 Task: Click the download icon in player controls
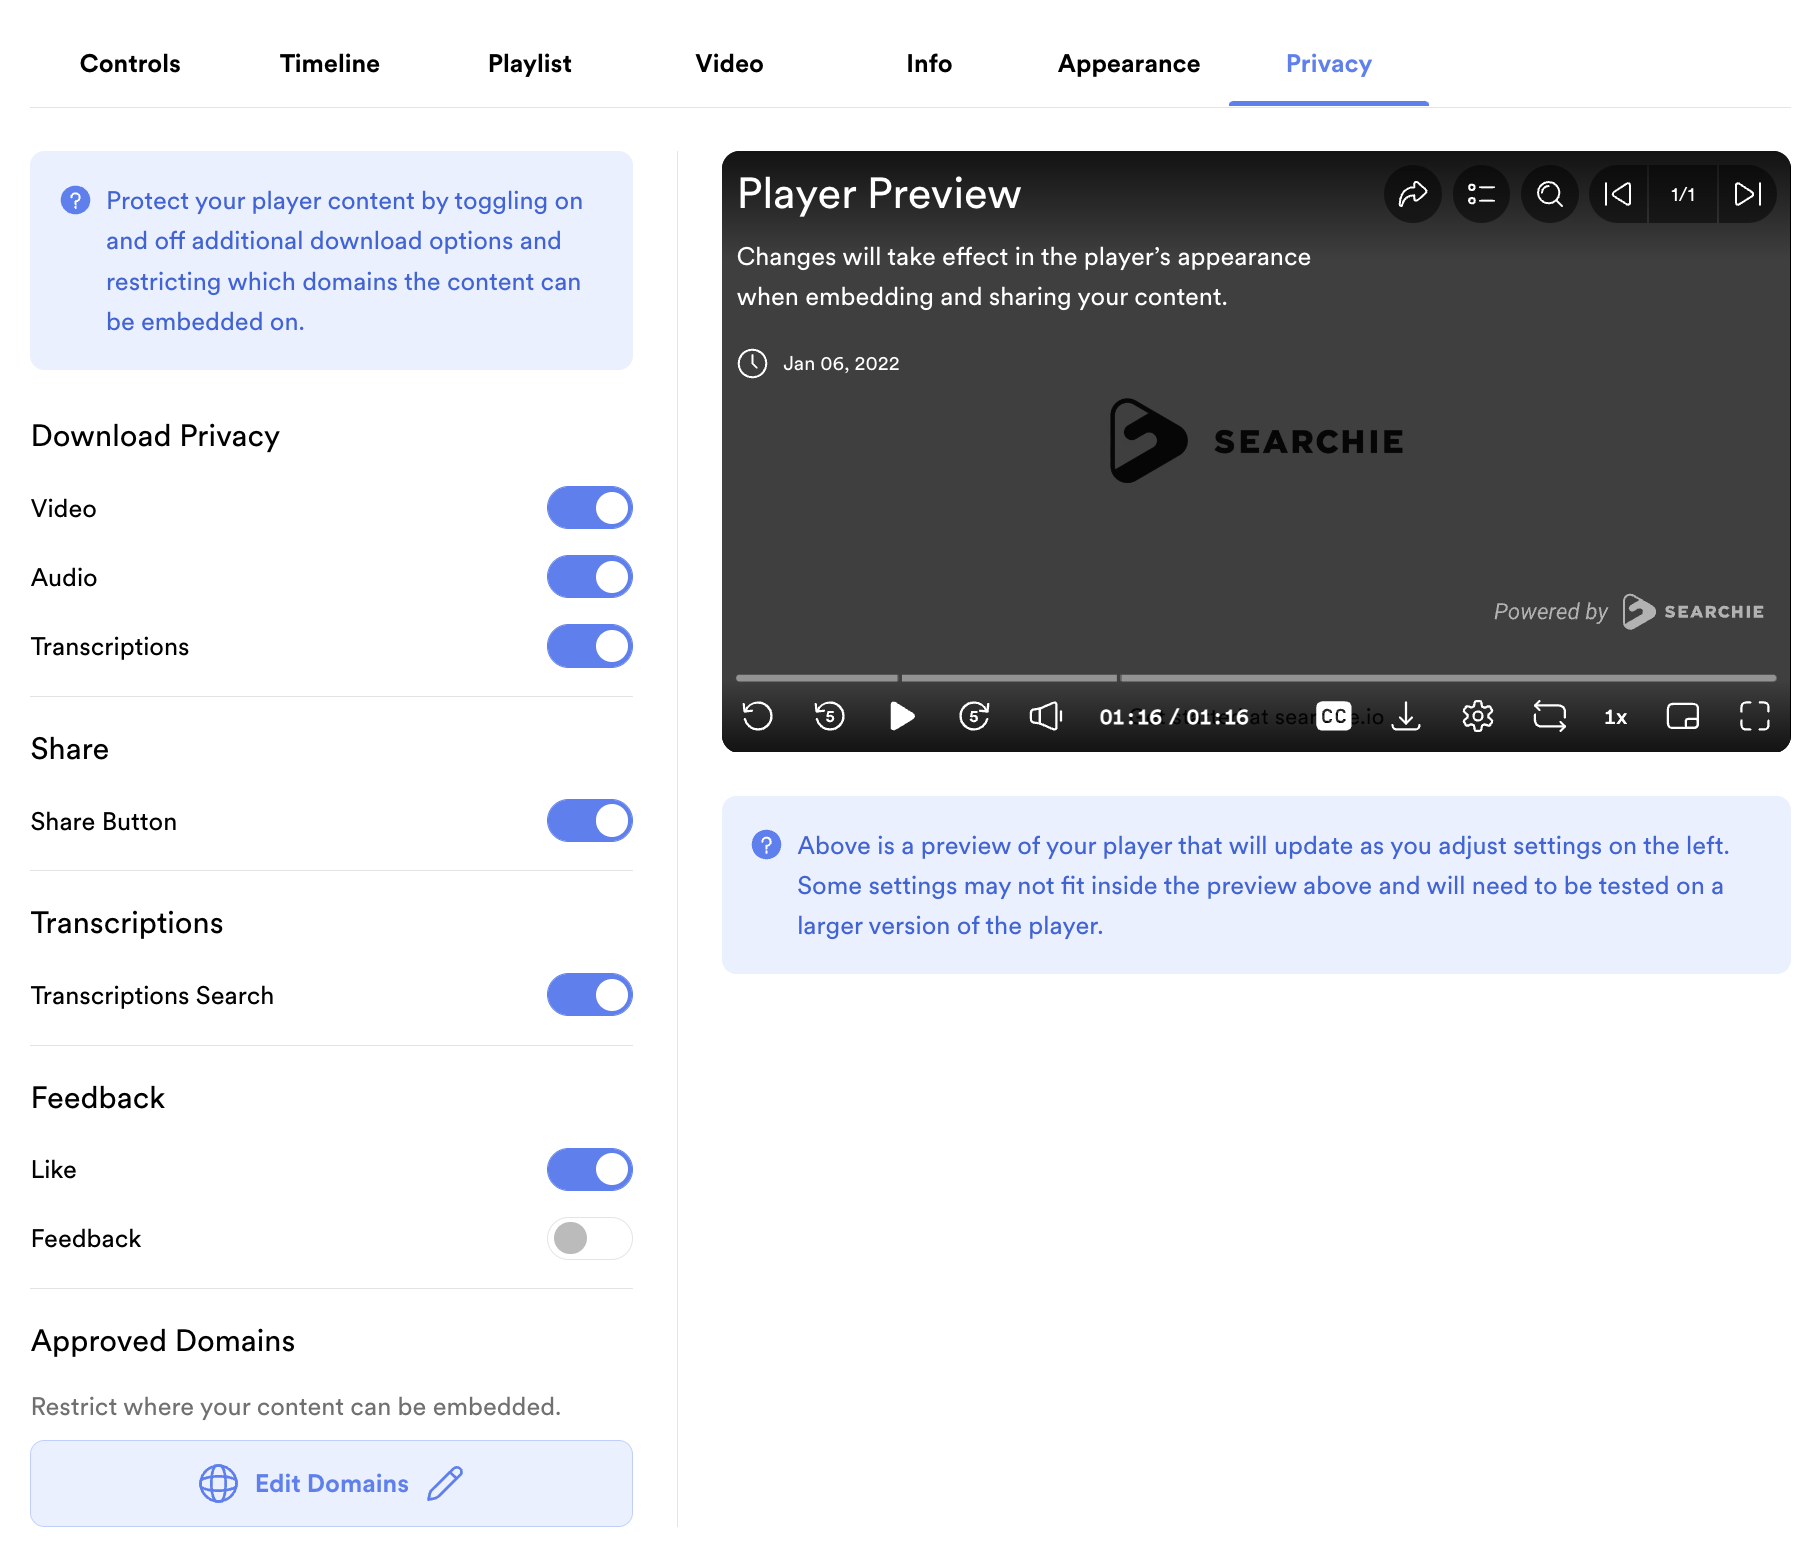coord(1406,716)
